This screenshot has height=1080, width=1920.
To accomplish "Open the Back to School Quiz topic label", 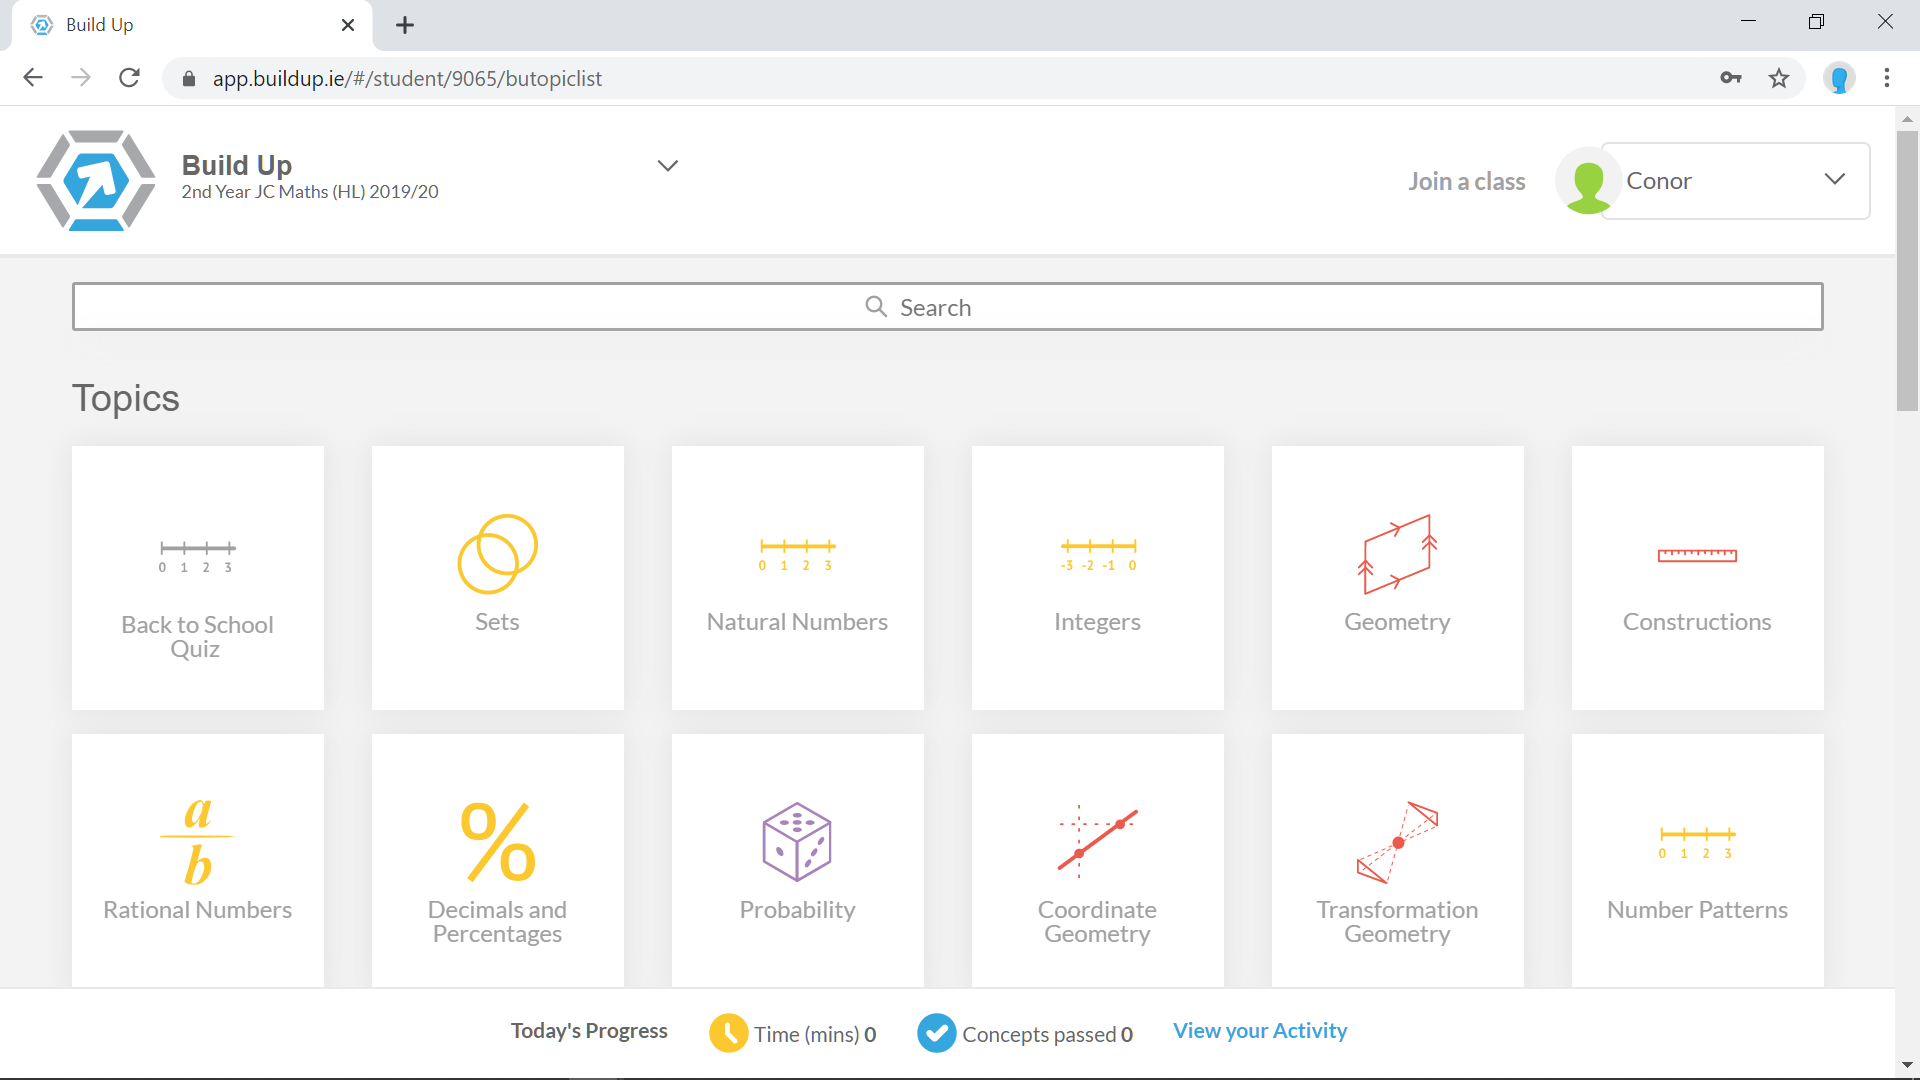I will coord(197,637).
